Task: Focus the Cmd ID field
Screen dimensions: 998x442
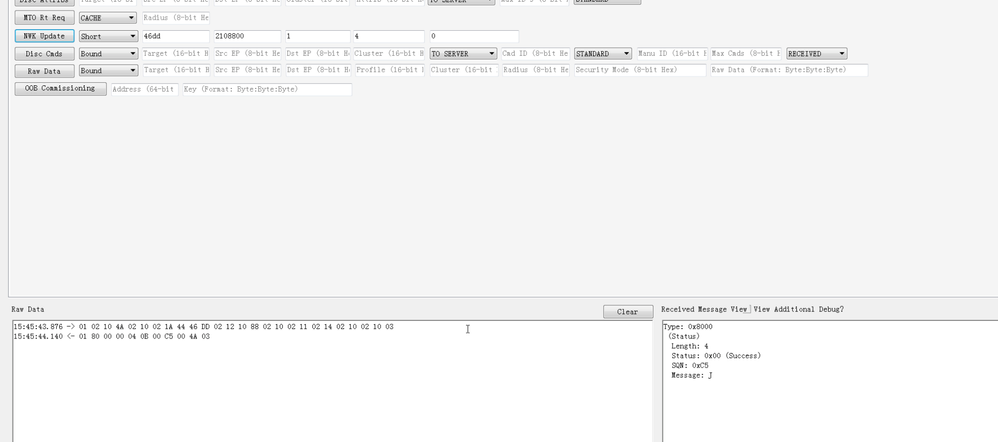Action: (x=535, y=53)
